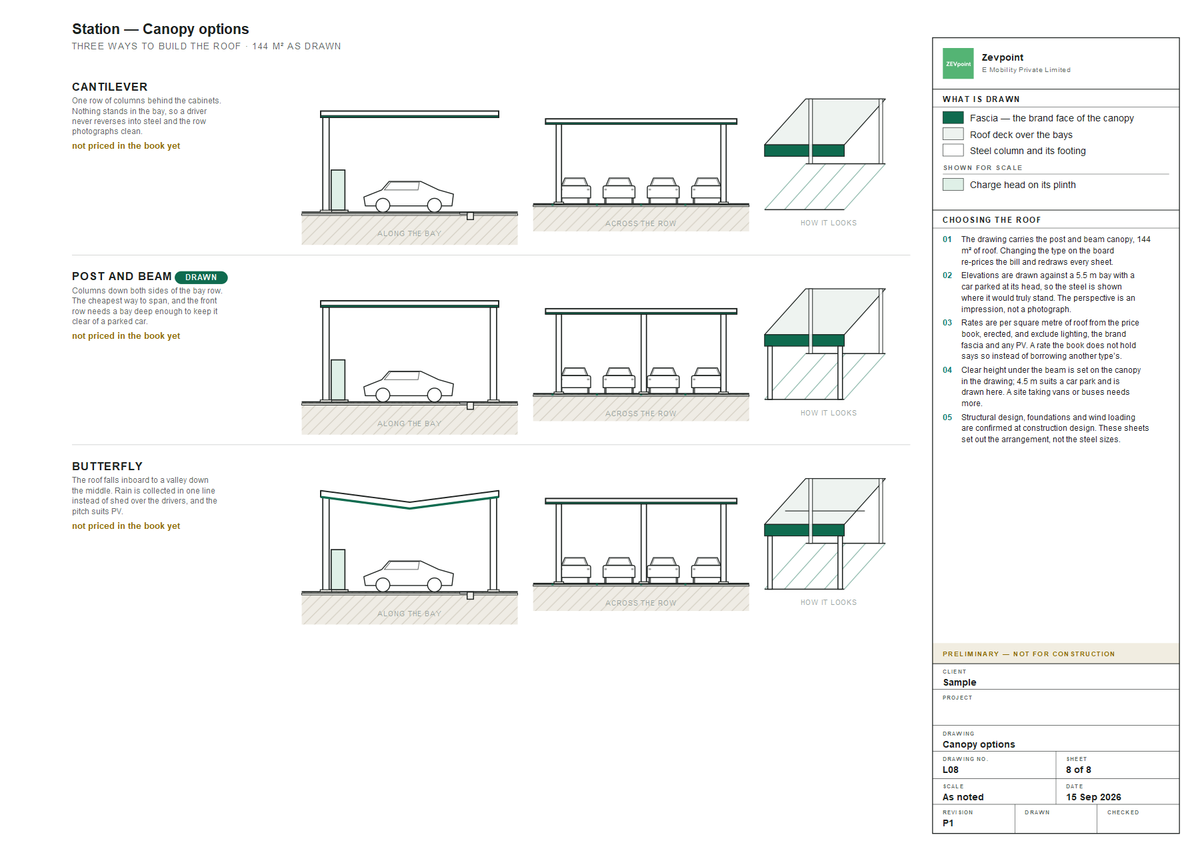Click 'not priced in the book yet' under Butterfly
The height and width of the screenshot is (849, 1200).
click(x=126, y=526)
